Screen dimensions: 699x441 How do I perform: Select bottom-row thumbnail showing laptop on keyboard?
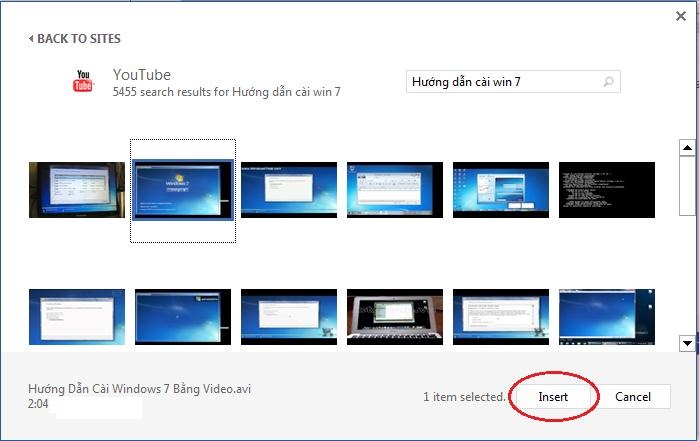pyautogui.click(x=395, y=317)
